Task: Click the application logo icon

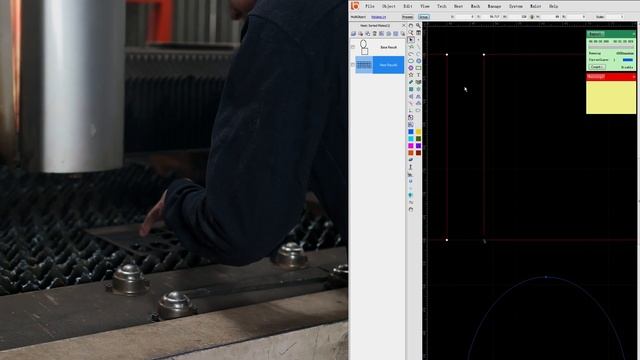Action: click(x=355, y=6)
